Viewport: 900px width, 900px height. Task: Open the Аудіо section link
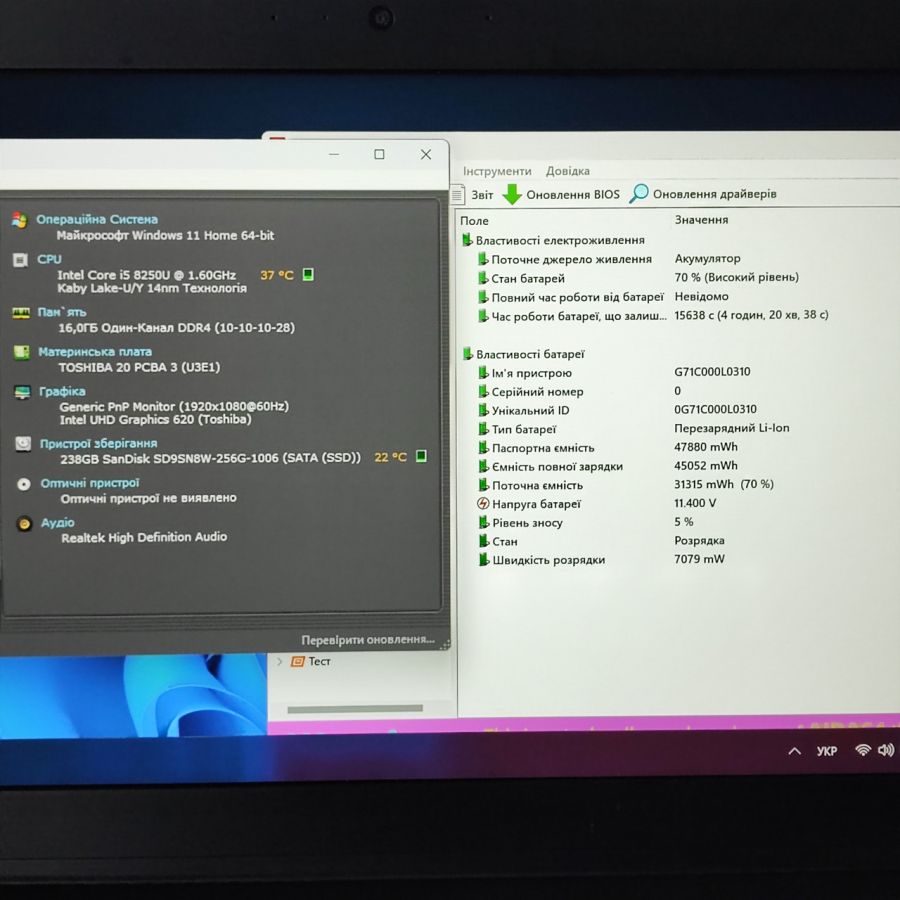click(58, 522)
